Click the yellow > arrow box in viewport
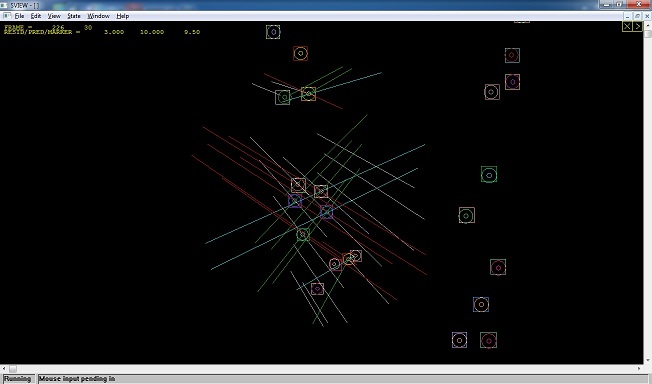The width and height of the screenshot is (652, 384). point(637,27)
